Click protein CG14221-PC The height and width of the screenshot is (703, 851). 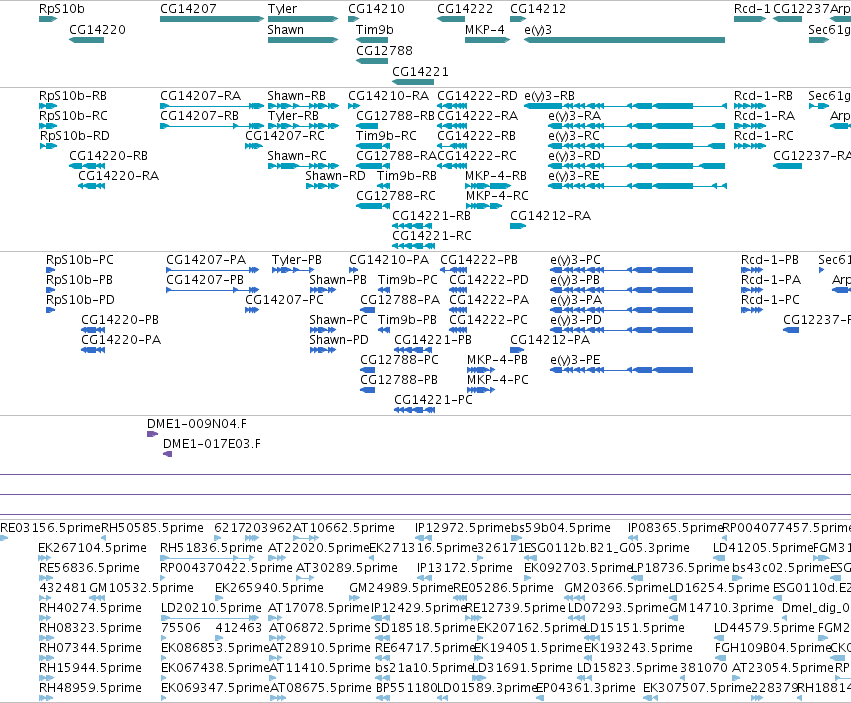coord(433,400)
